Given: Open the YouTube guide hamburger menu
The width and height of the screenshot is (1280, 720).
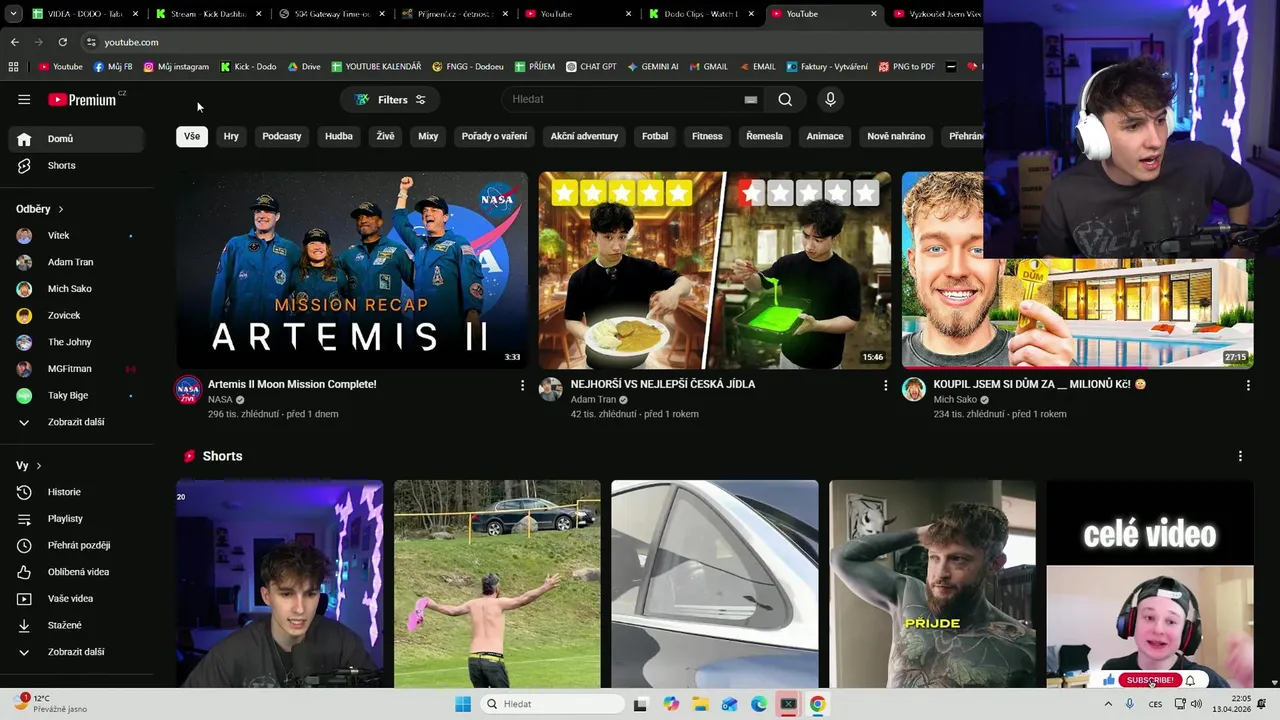Looking at the screenshot, I should [x=24, y=99].
